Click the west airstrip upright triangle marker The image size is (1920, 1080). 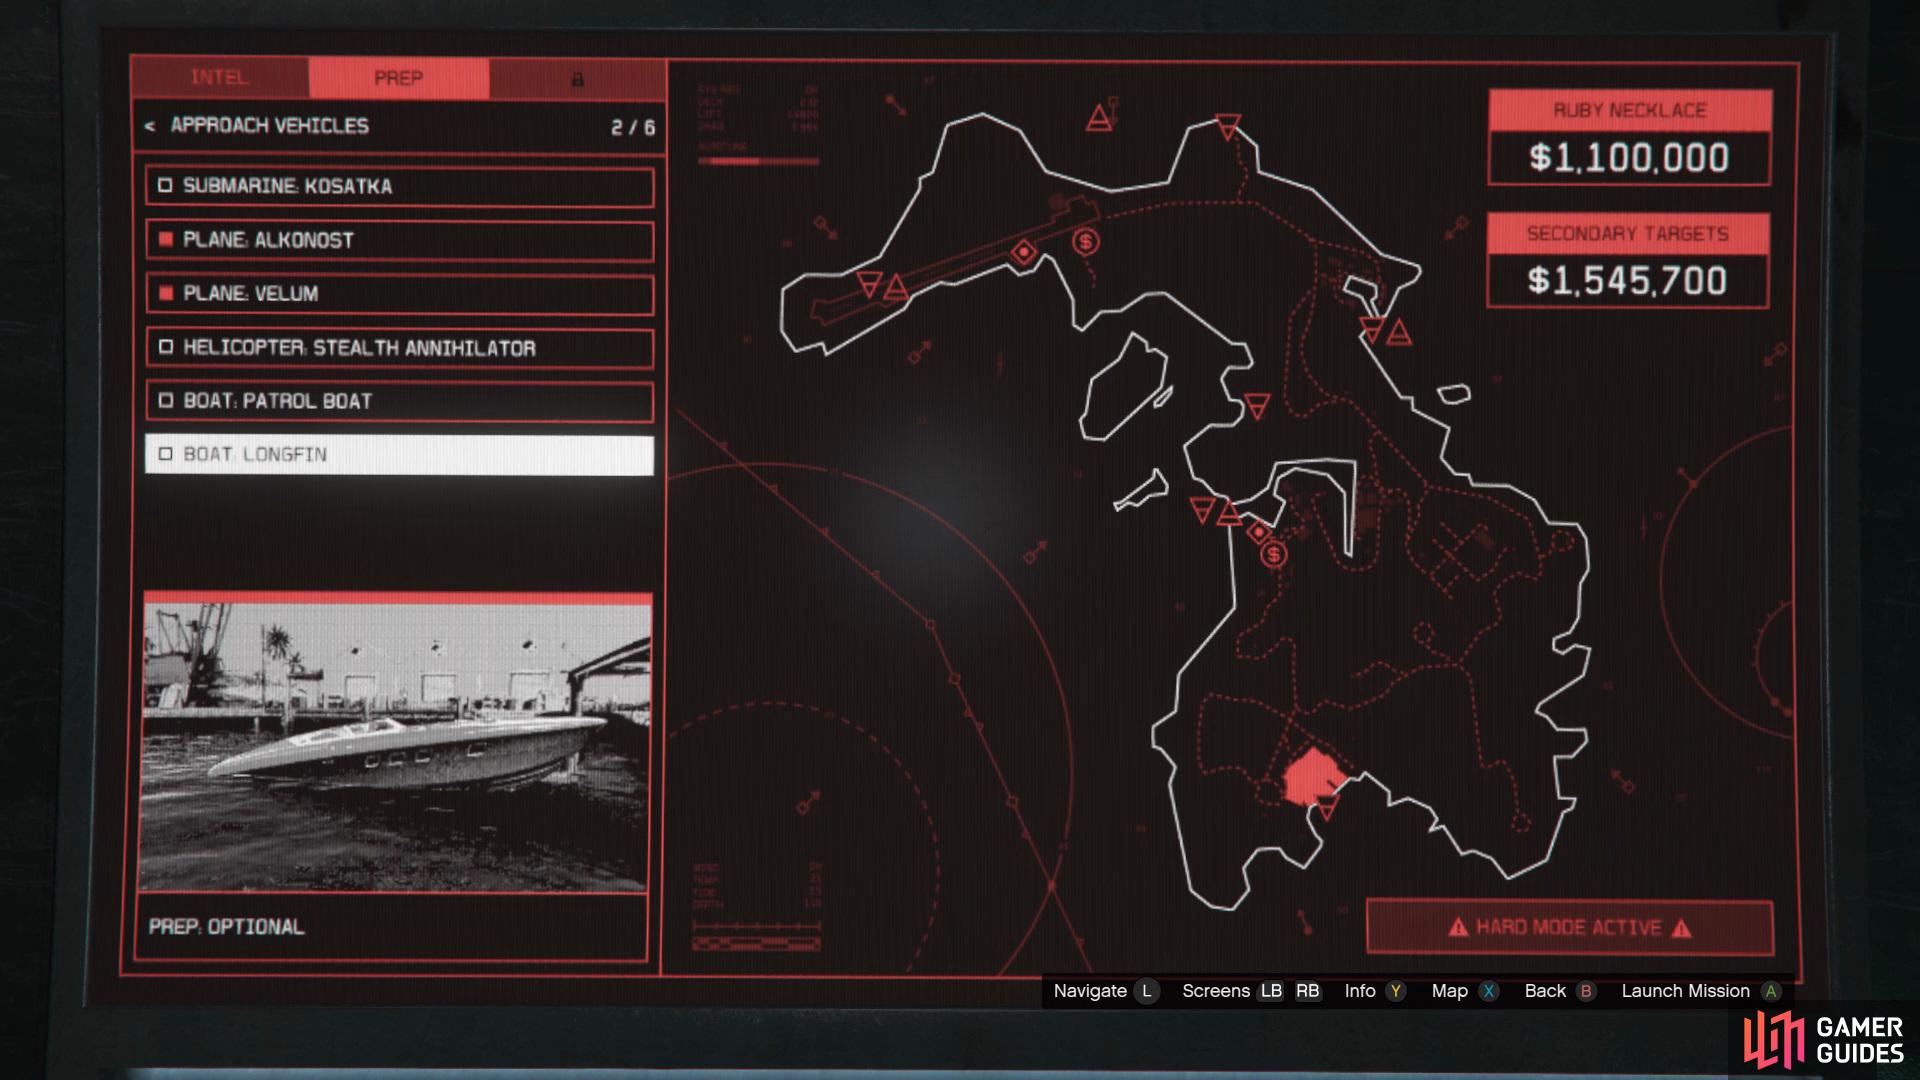pyautogui.click(x=896, y=288)
